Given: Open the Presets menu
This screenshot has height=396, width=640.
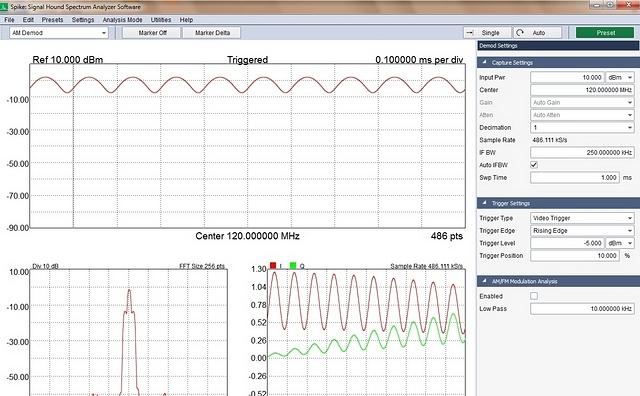Looking at the screenshot, I should 52,20.
